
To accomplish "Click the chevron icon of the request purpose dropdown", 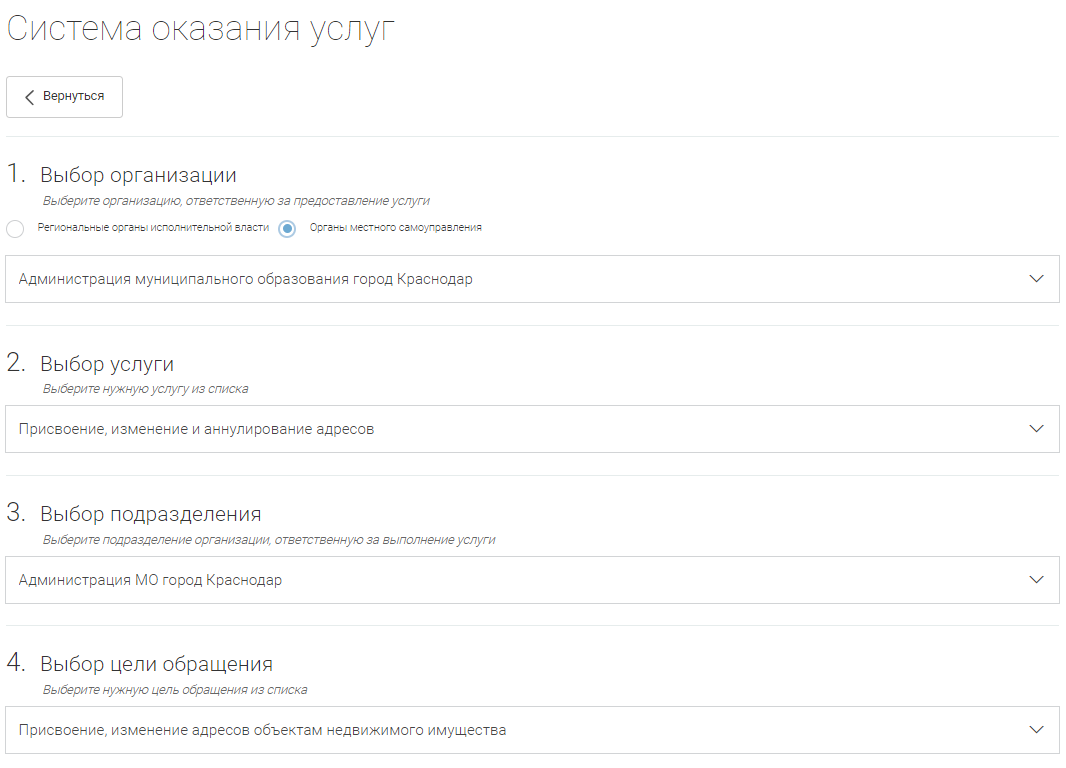I will point(1036,730).
